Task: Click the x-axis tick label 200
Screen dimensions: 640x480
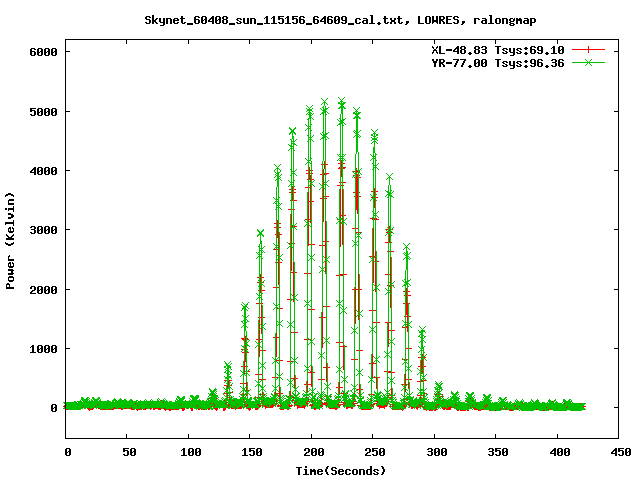Action: [x=313, y=452]
